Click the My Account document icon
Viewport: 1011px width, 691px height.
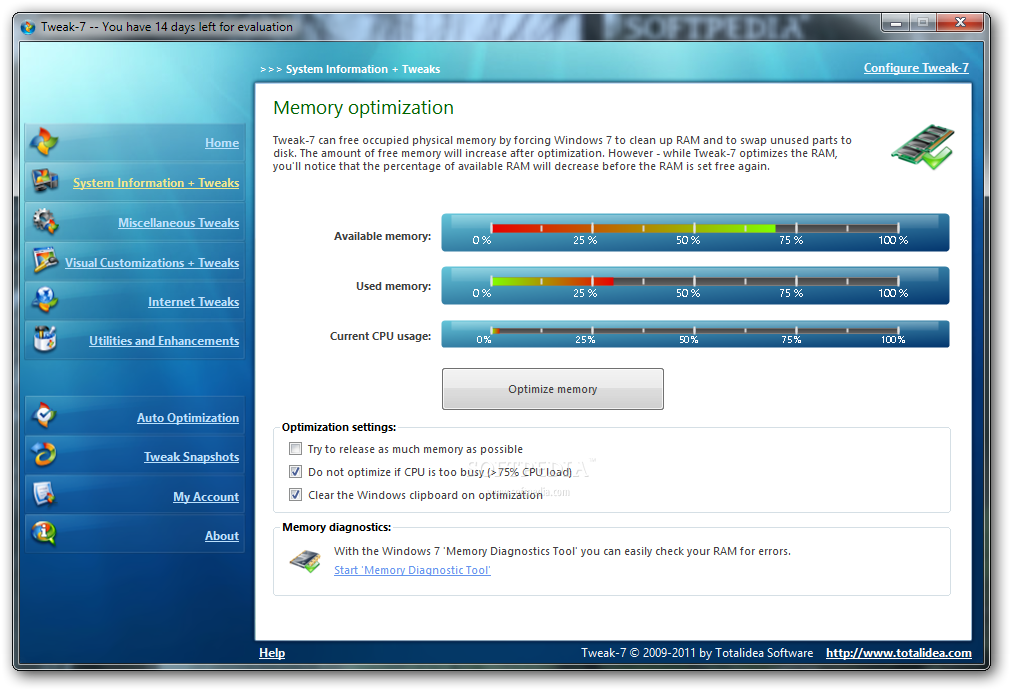44,494
